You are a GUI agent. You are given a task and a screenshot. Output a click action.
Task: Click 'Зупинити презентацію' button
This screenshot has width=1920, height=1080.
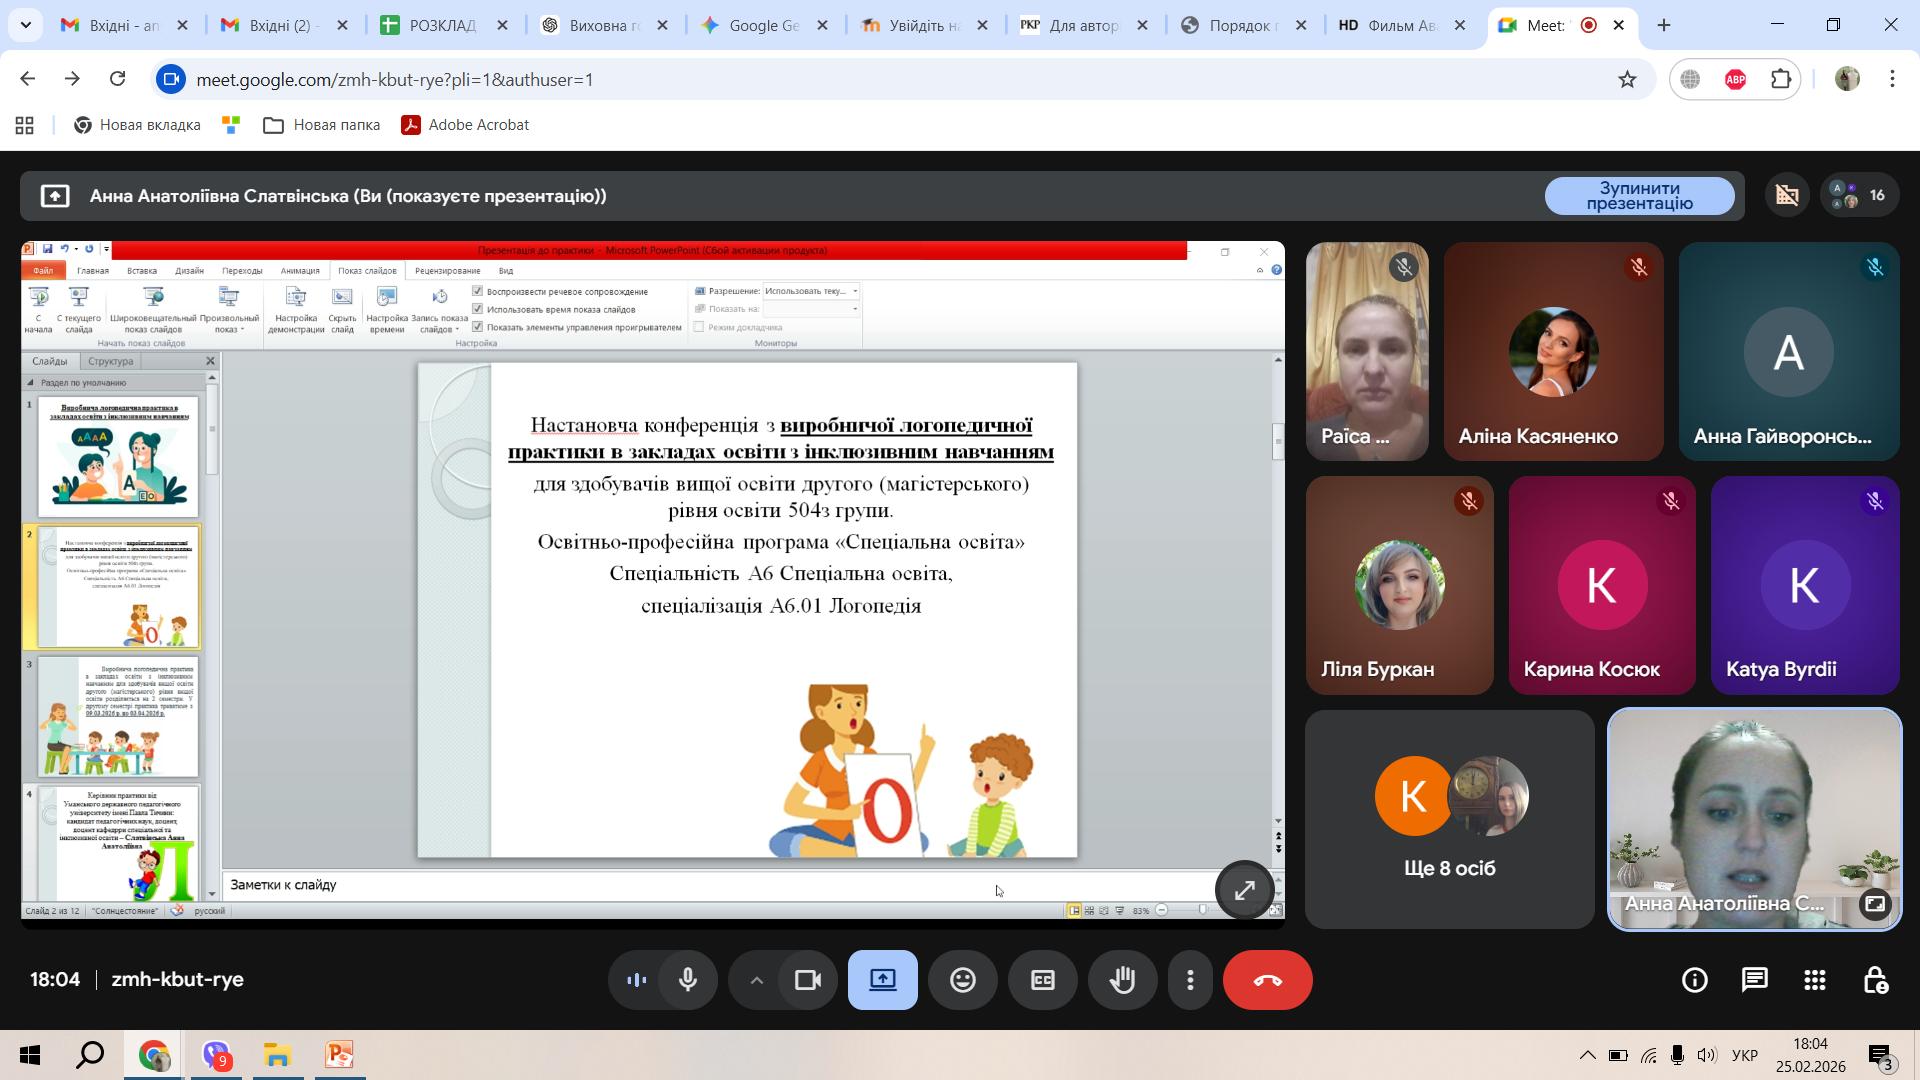(x=1639, y=196)
